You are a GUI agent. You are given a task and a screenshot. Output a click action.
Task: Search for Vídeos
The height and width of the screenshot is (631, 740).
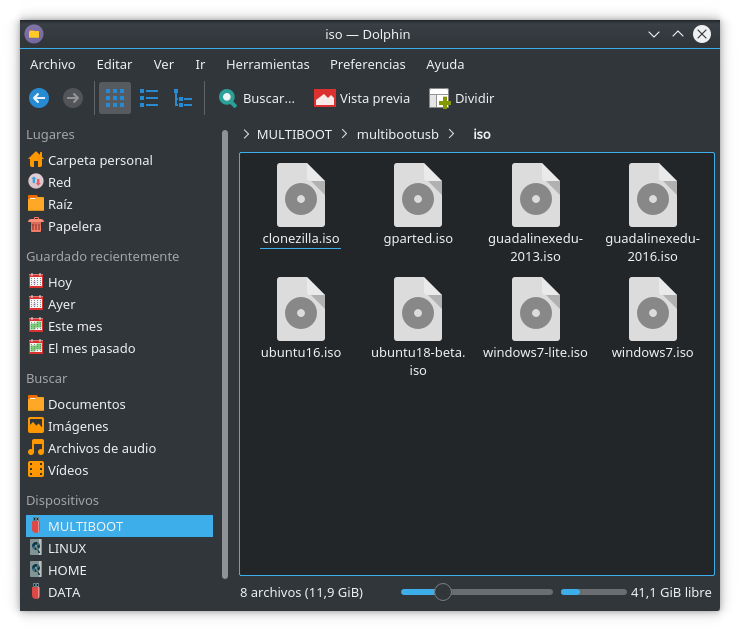[x=119, y=471]
